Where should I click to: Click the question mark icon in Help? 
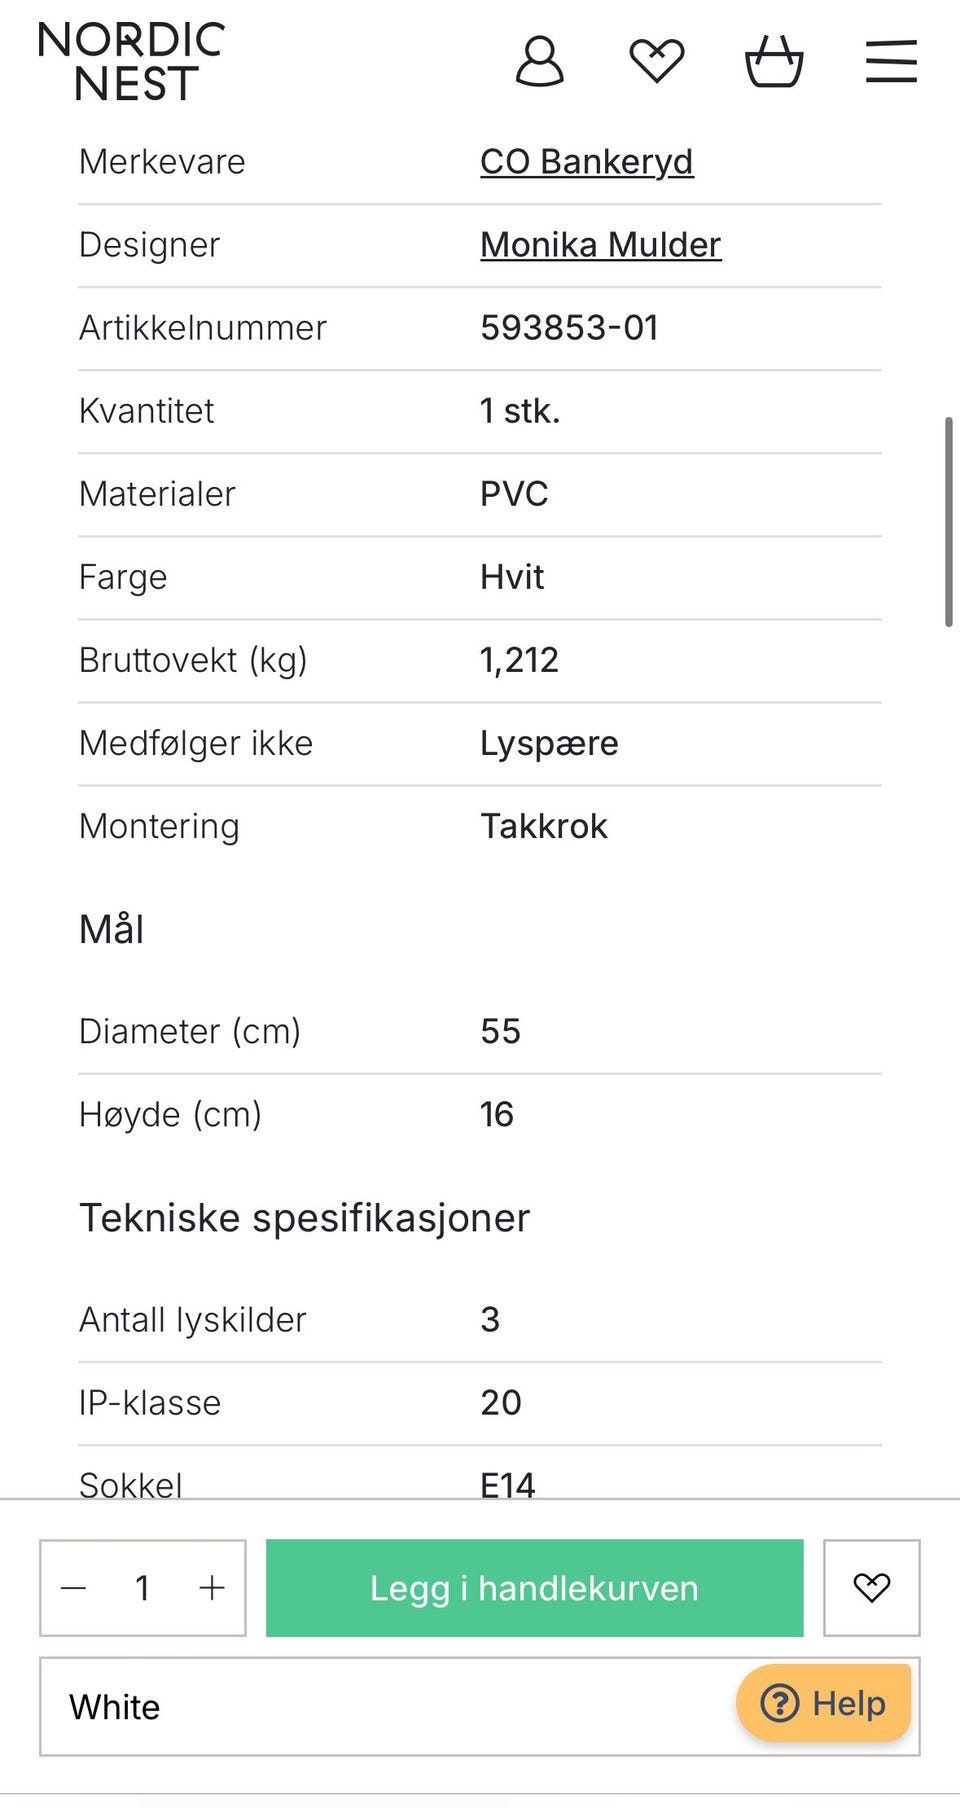[x=780, y=1703]
